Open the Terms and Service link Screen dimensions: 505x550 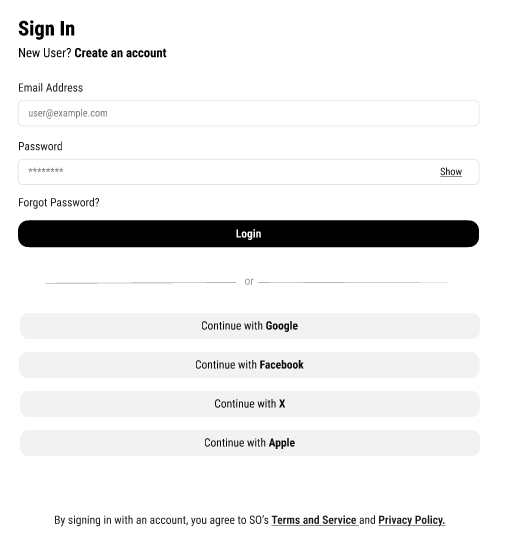(x=314, y=520)
